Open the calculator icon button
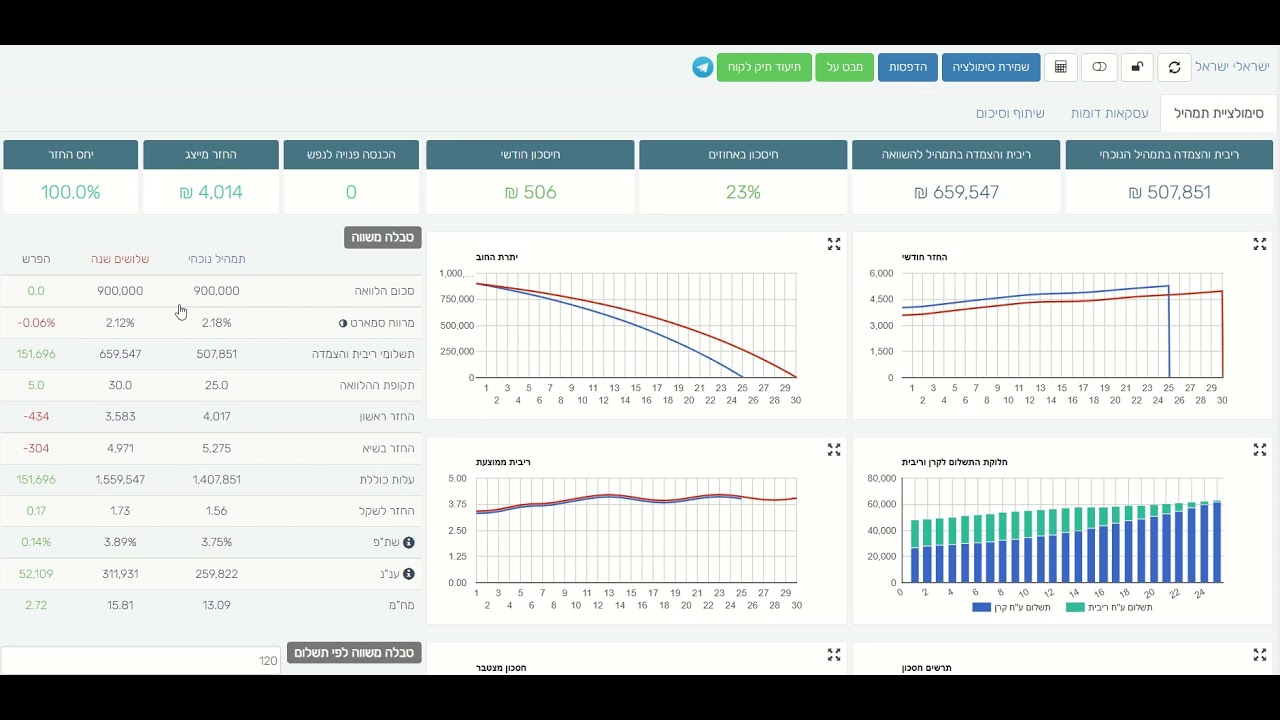The width and height of the screenshot is (1280, 720). point(1061,67)
